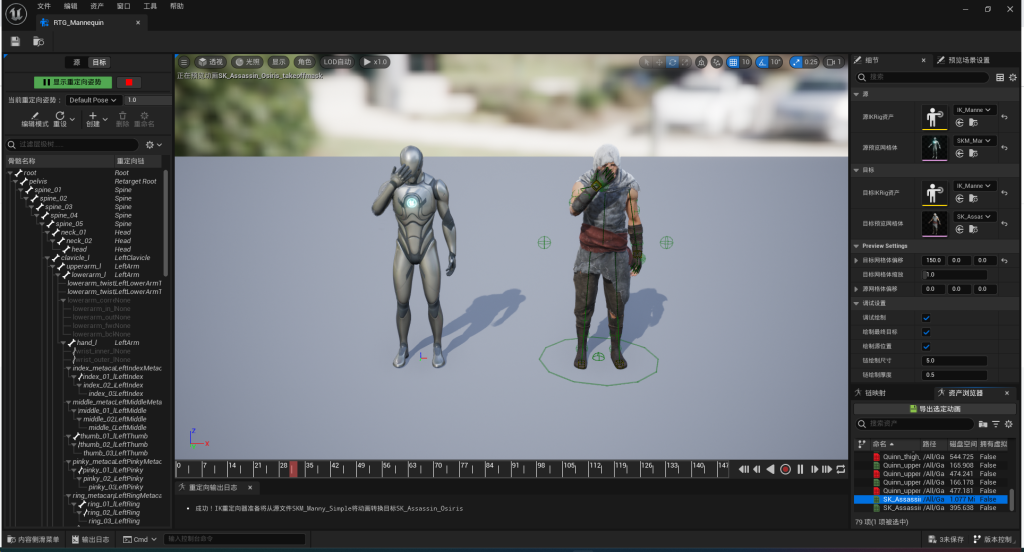Toggle the debug draw checkbox (调试绘制)
Screen dimensions: 1024x552
coord(926,318)
